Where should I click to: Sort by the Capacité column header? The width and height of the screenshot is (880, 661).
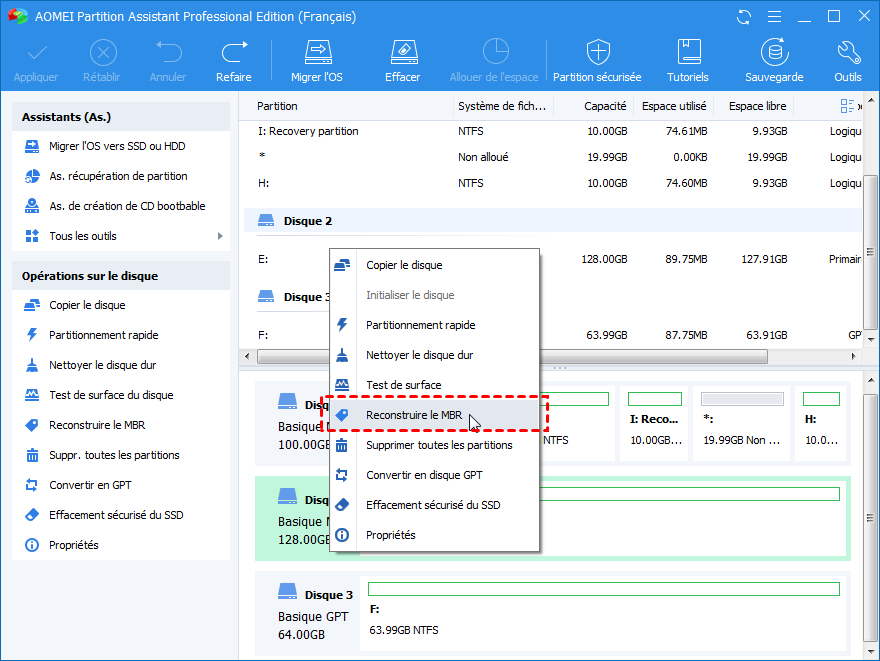pos(605,106)
